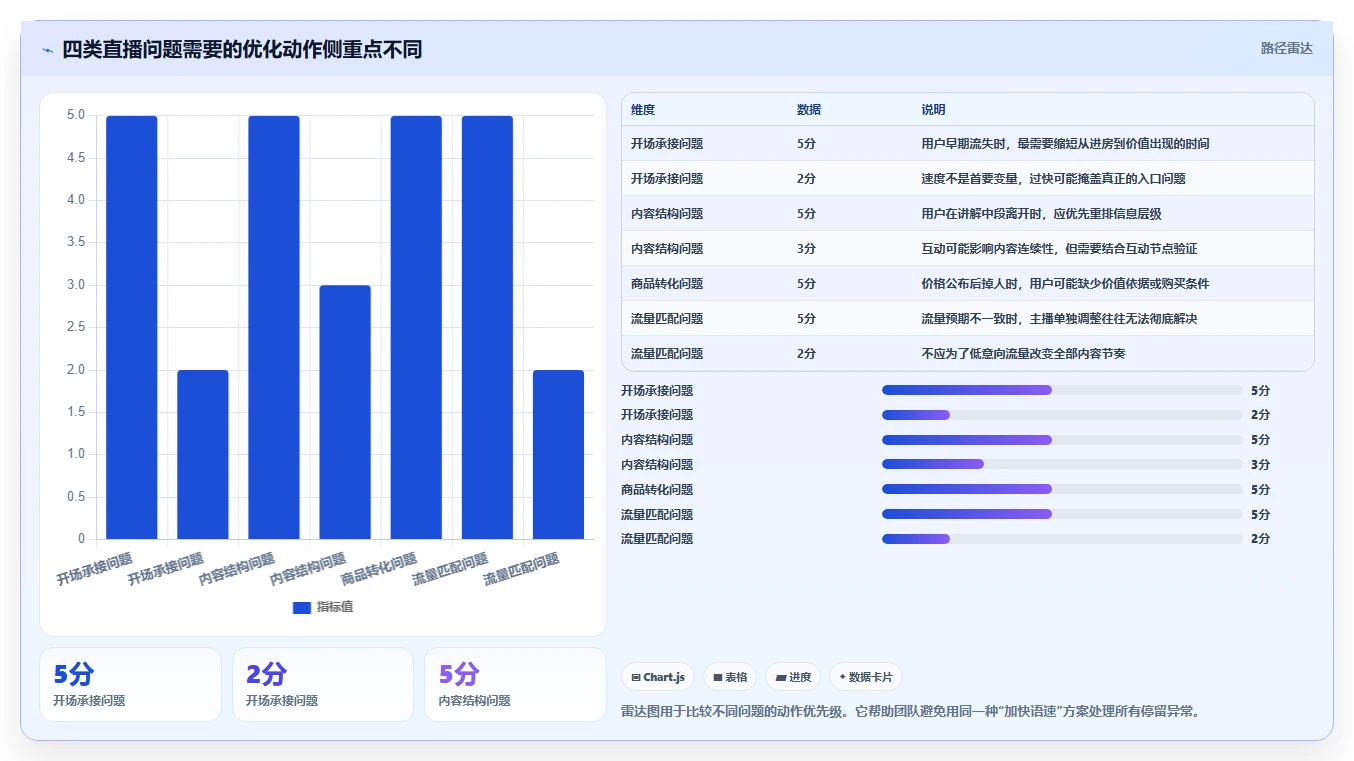
Task: Open the 路径雷达 label in header
Action: tap(1286, 48)
